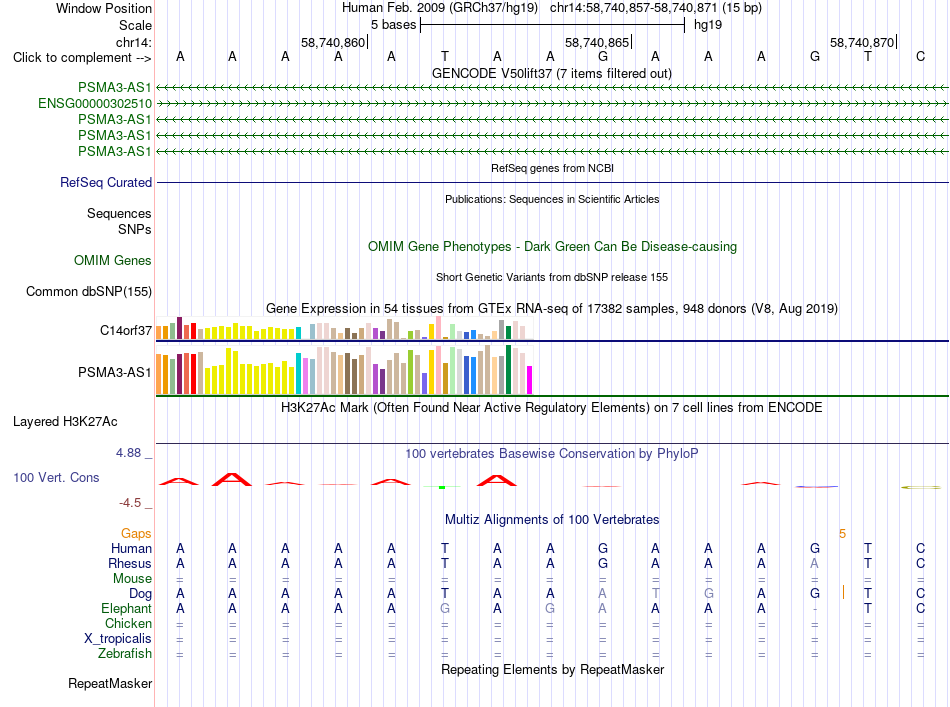
Task: Click the Chicken alignment row label
Action: click(x=128, y=623)
